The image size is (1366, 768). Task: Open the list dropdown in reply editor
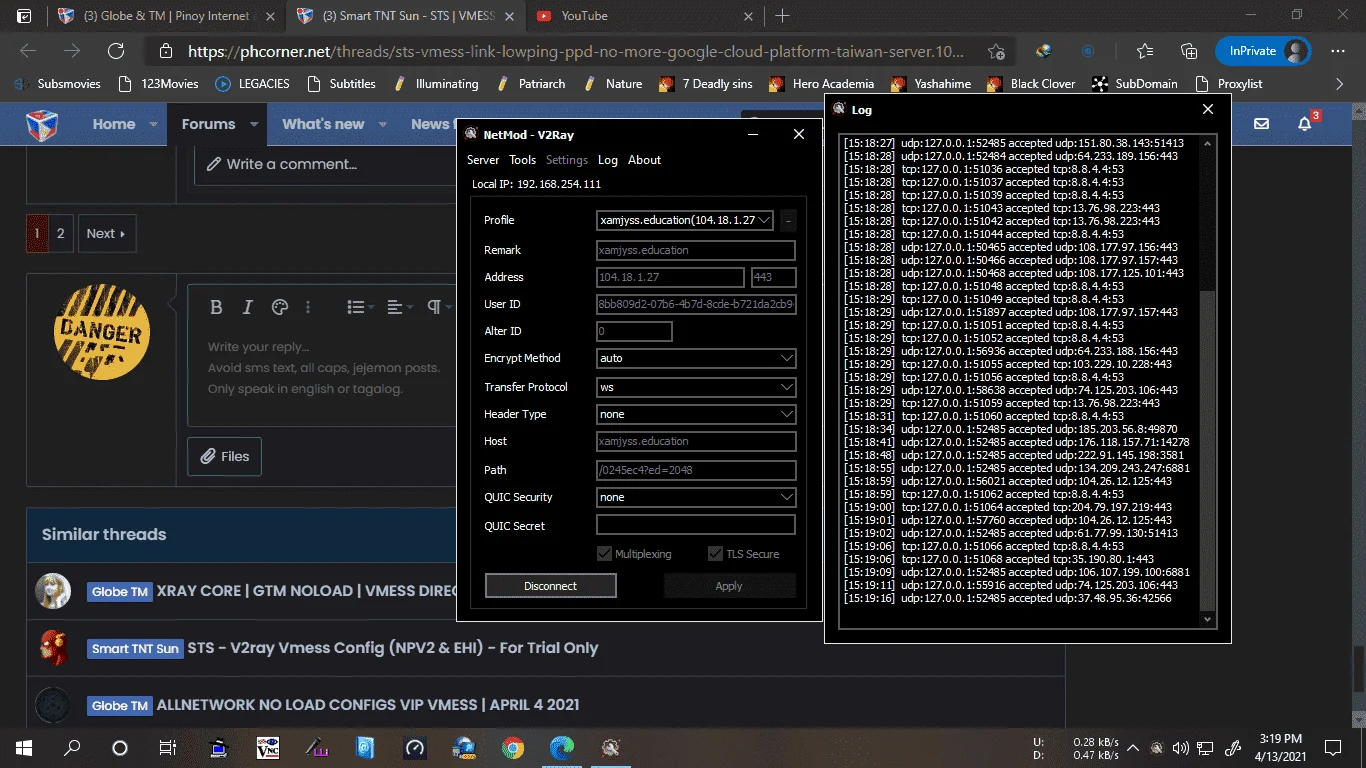coord(359,307)
